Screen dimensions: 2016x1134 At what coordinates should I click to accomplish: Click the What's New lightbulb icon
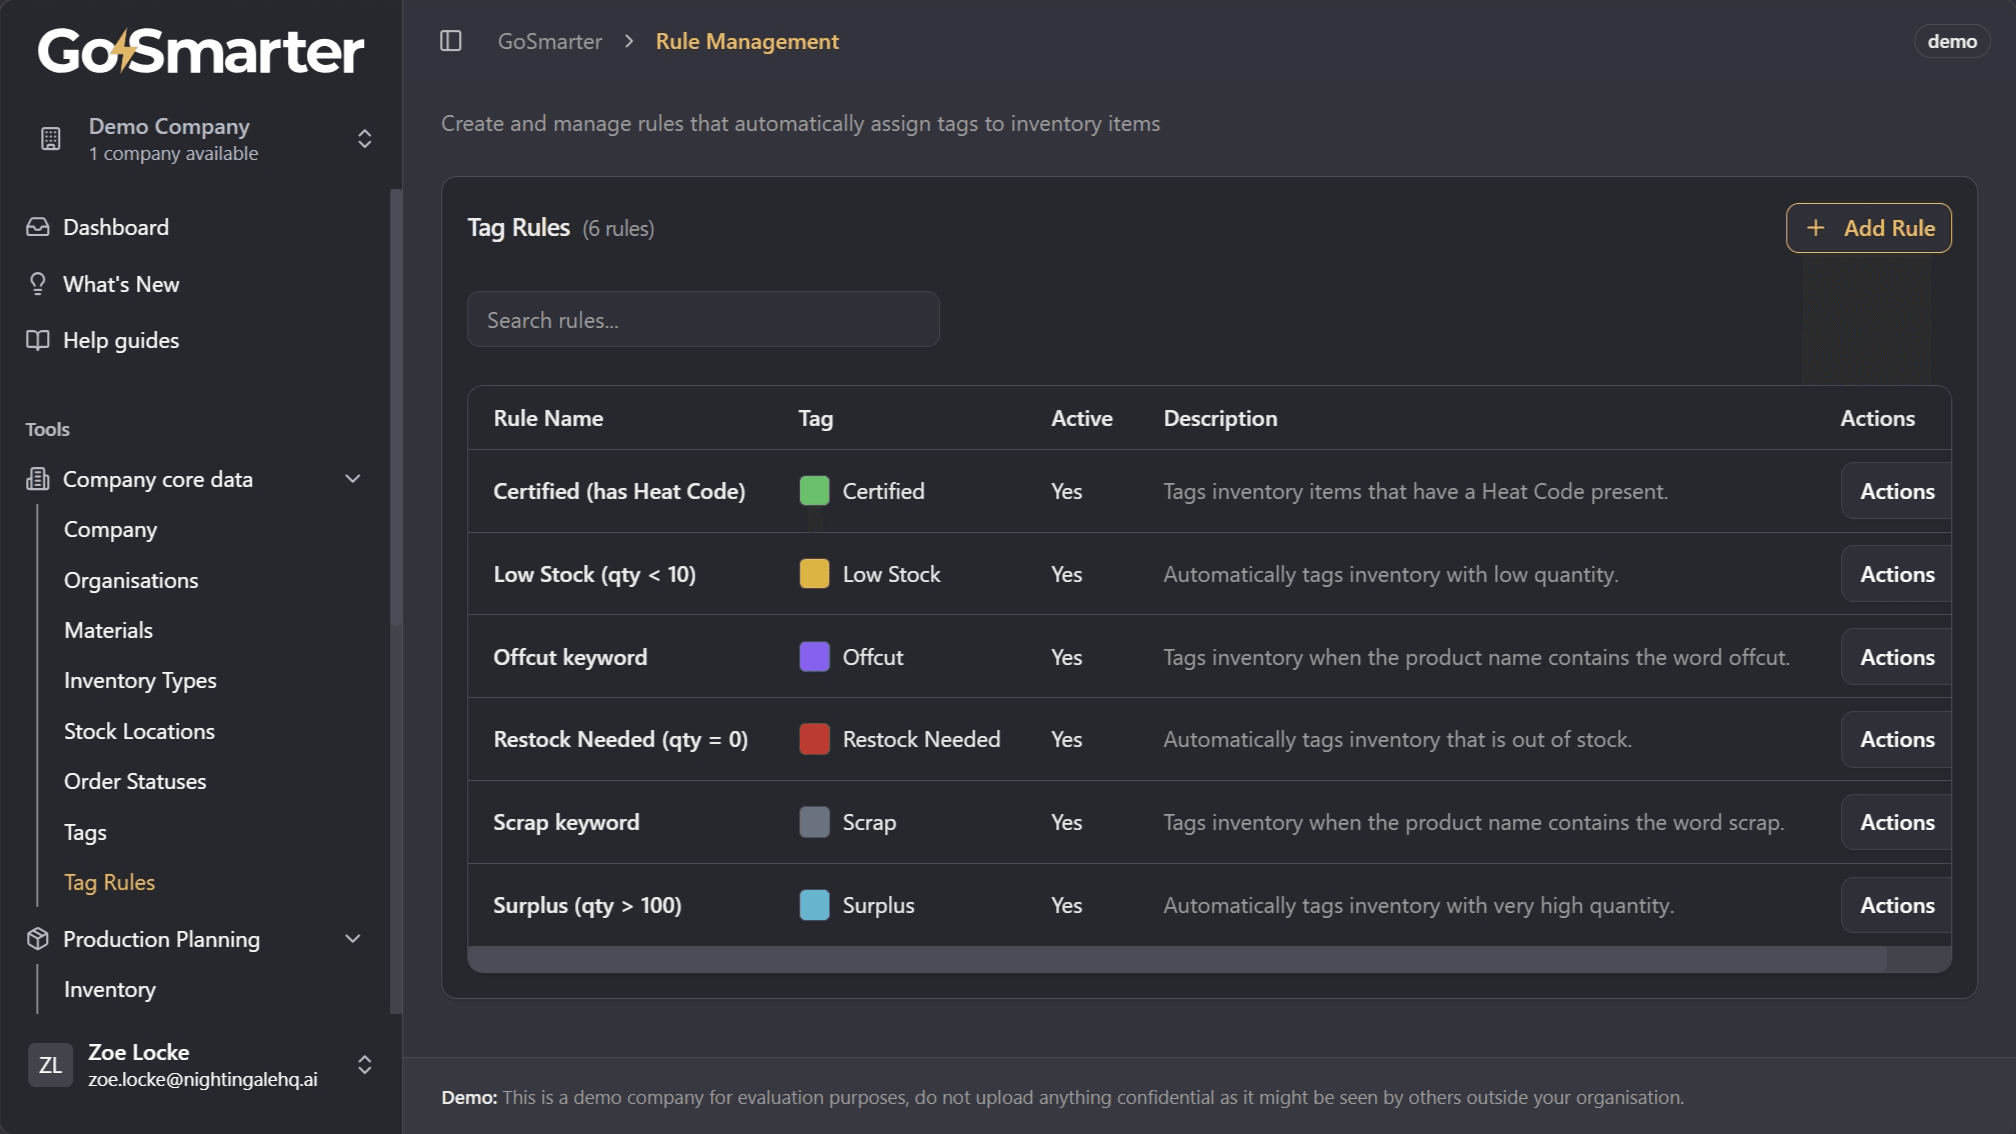pos(37,283)
